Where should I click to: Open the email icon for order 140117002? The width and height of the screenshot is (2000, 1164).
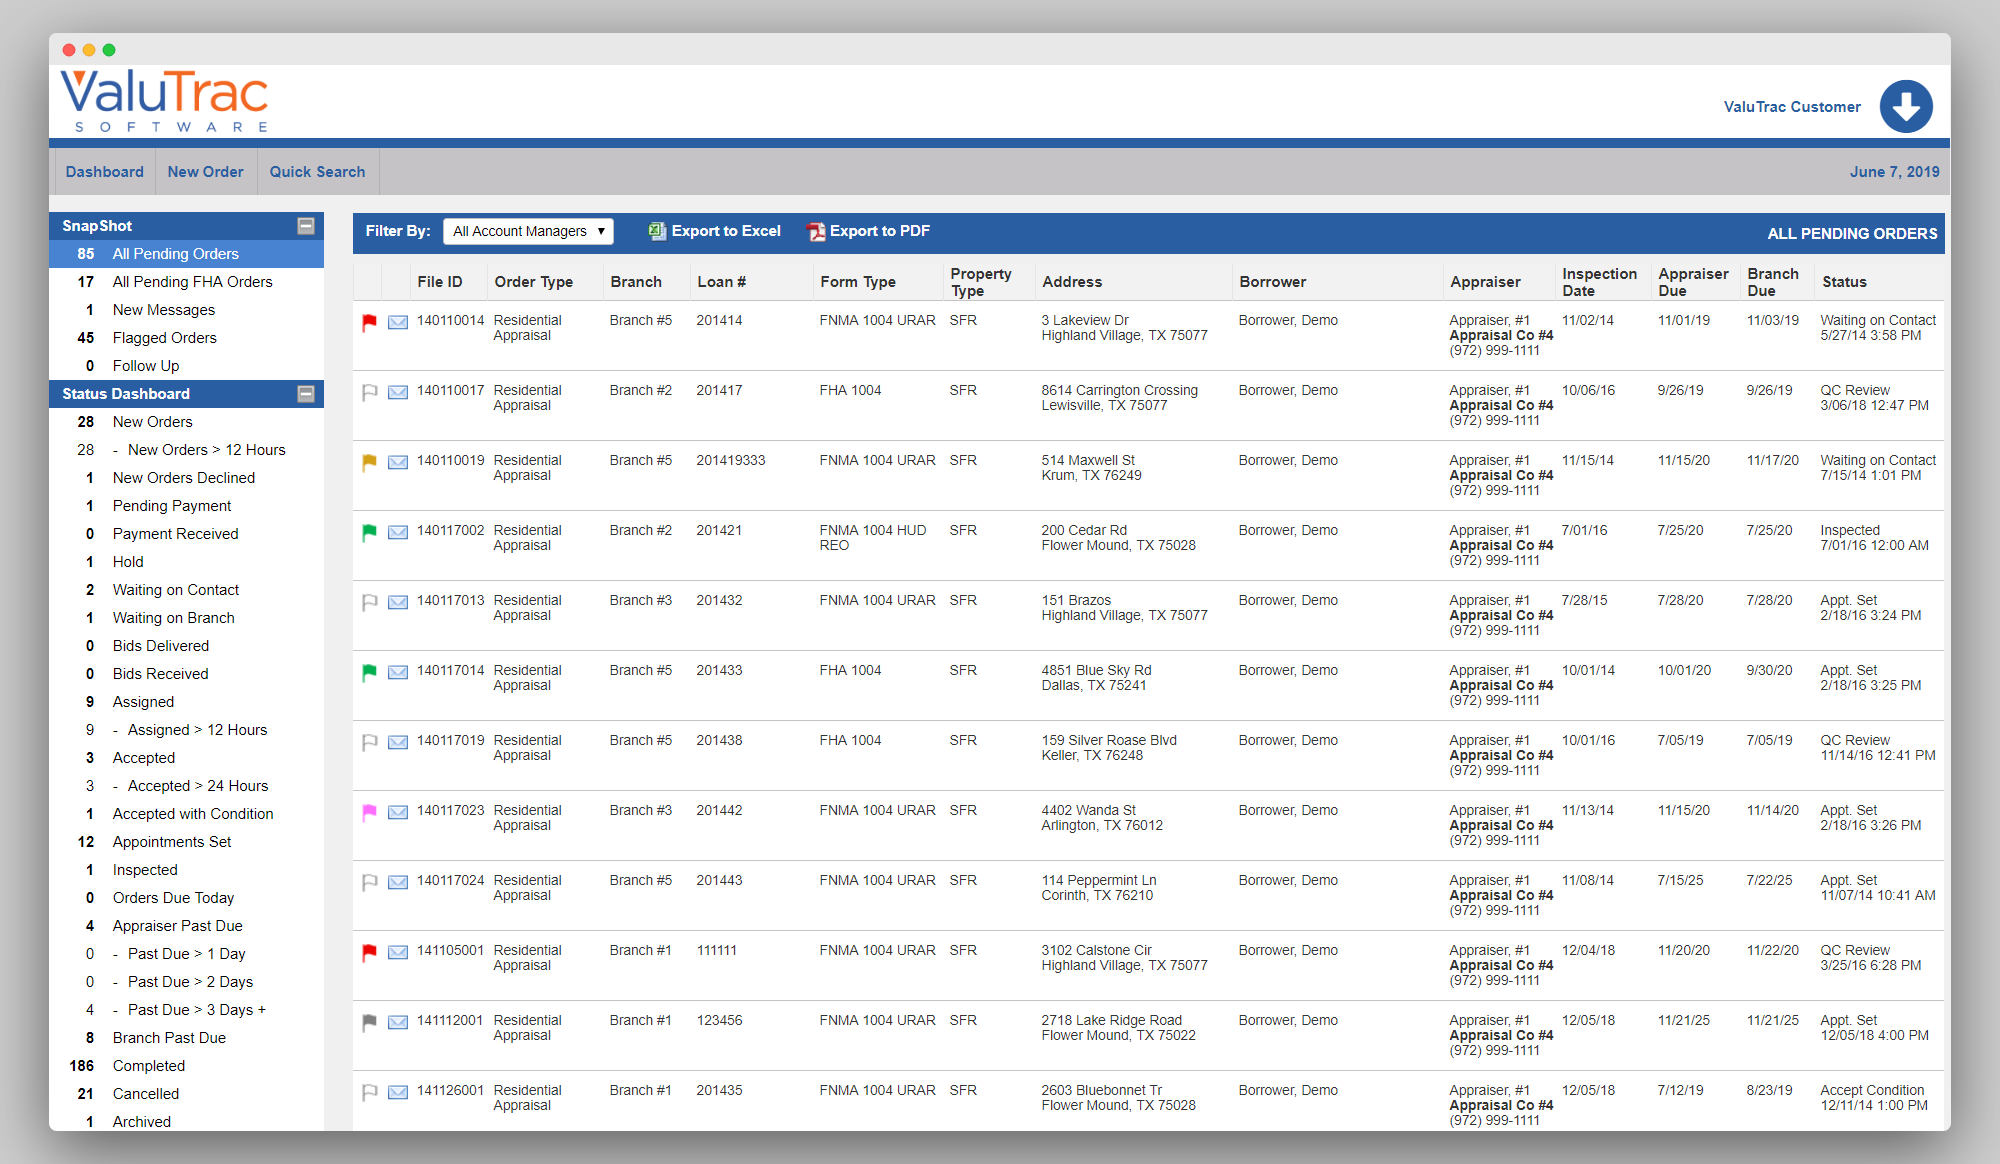397,532
